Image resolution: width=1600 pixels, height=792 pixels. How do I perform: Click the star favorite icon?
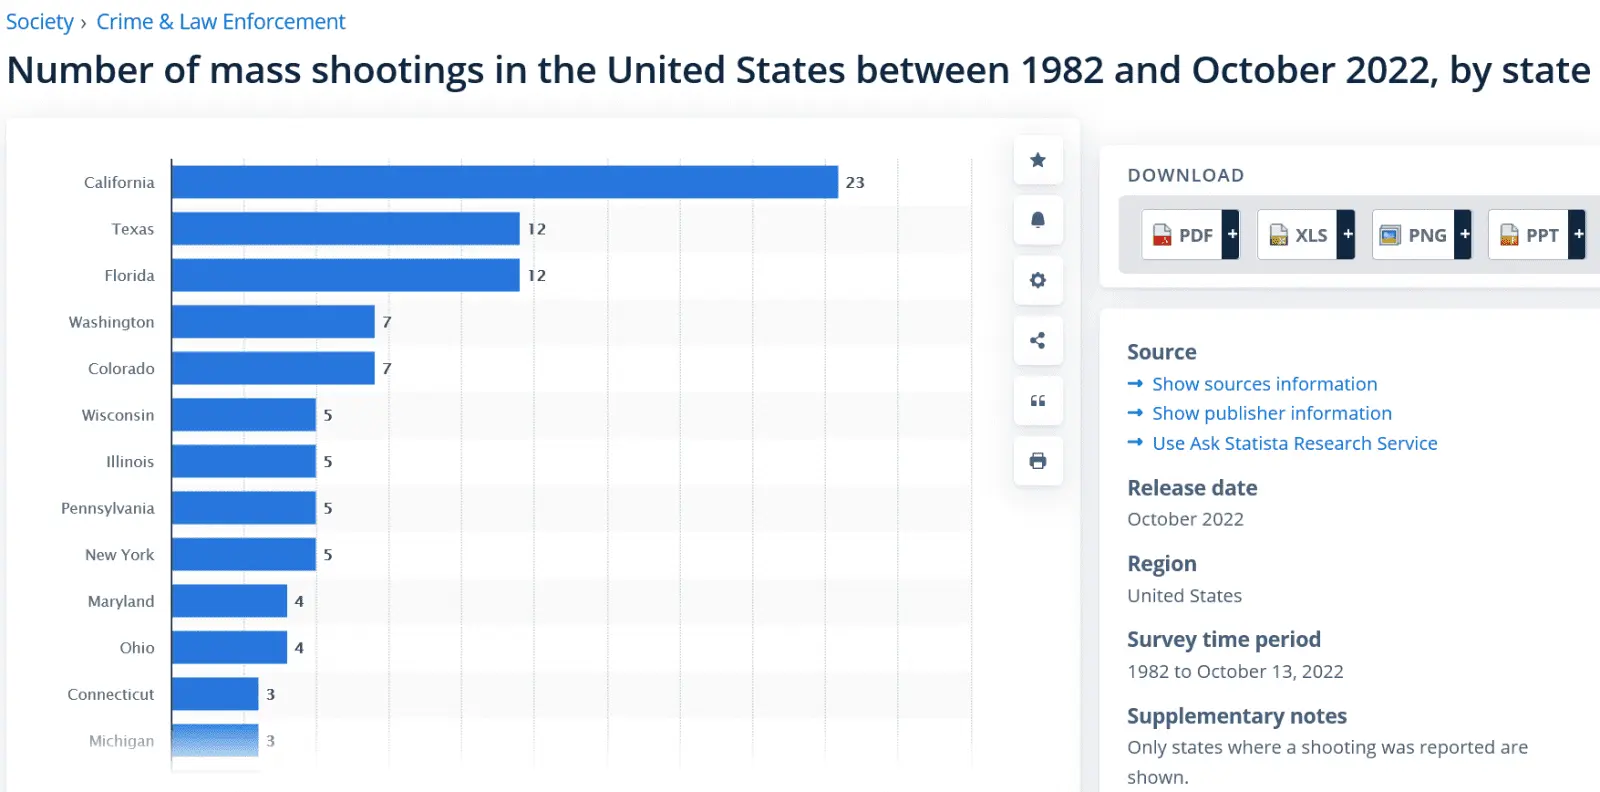[1038, 160]
